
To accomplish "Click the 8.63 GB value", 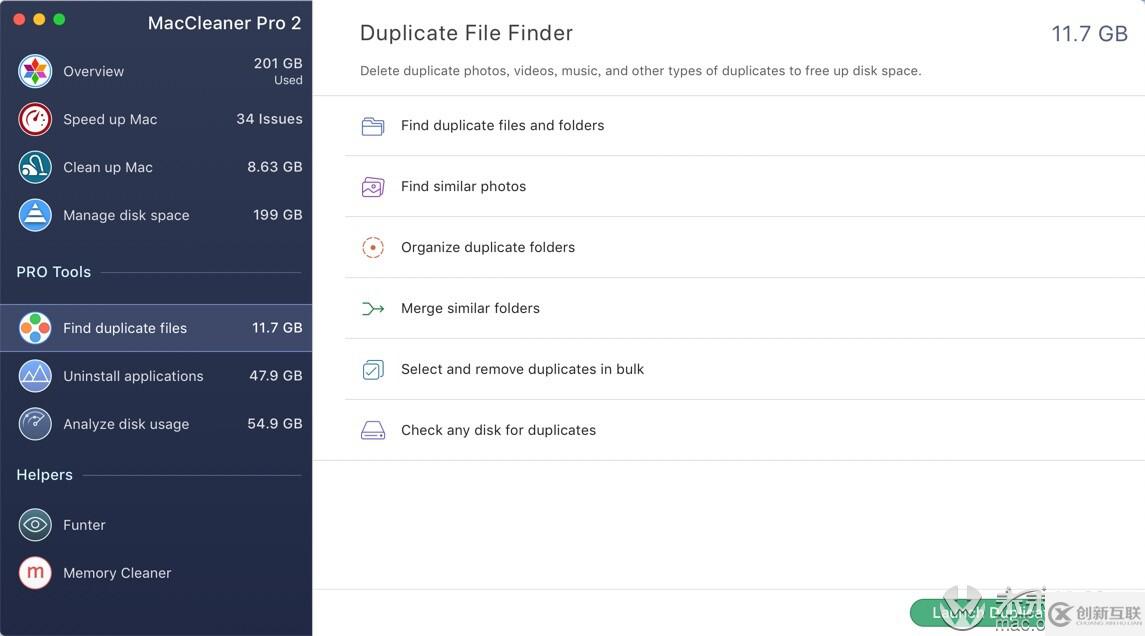I will point(275,166).
